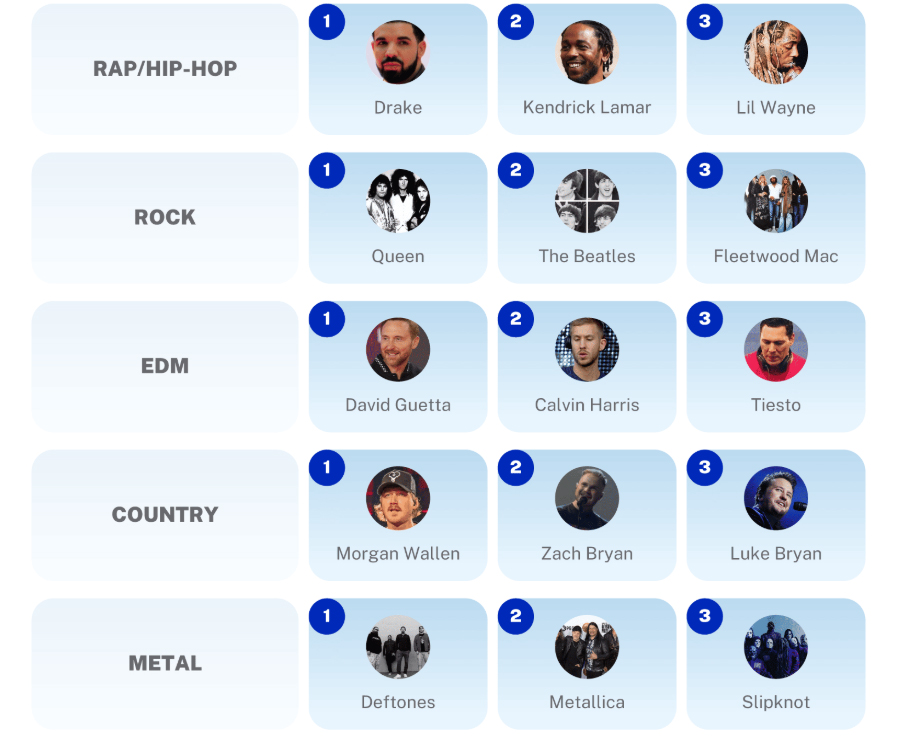Select The Beatles band photo

click(586, 201)
